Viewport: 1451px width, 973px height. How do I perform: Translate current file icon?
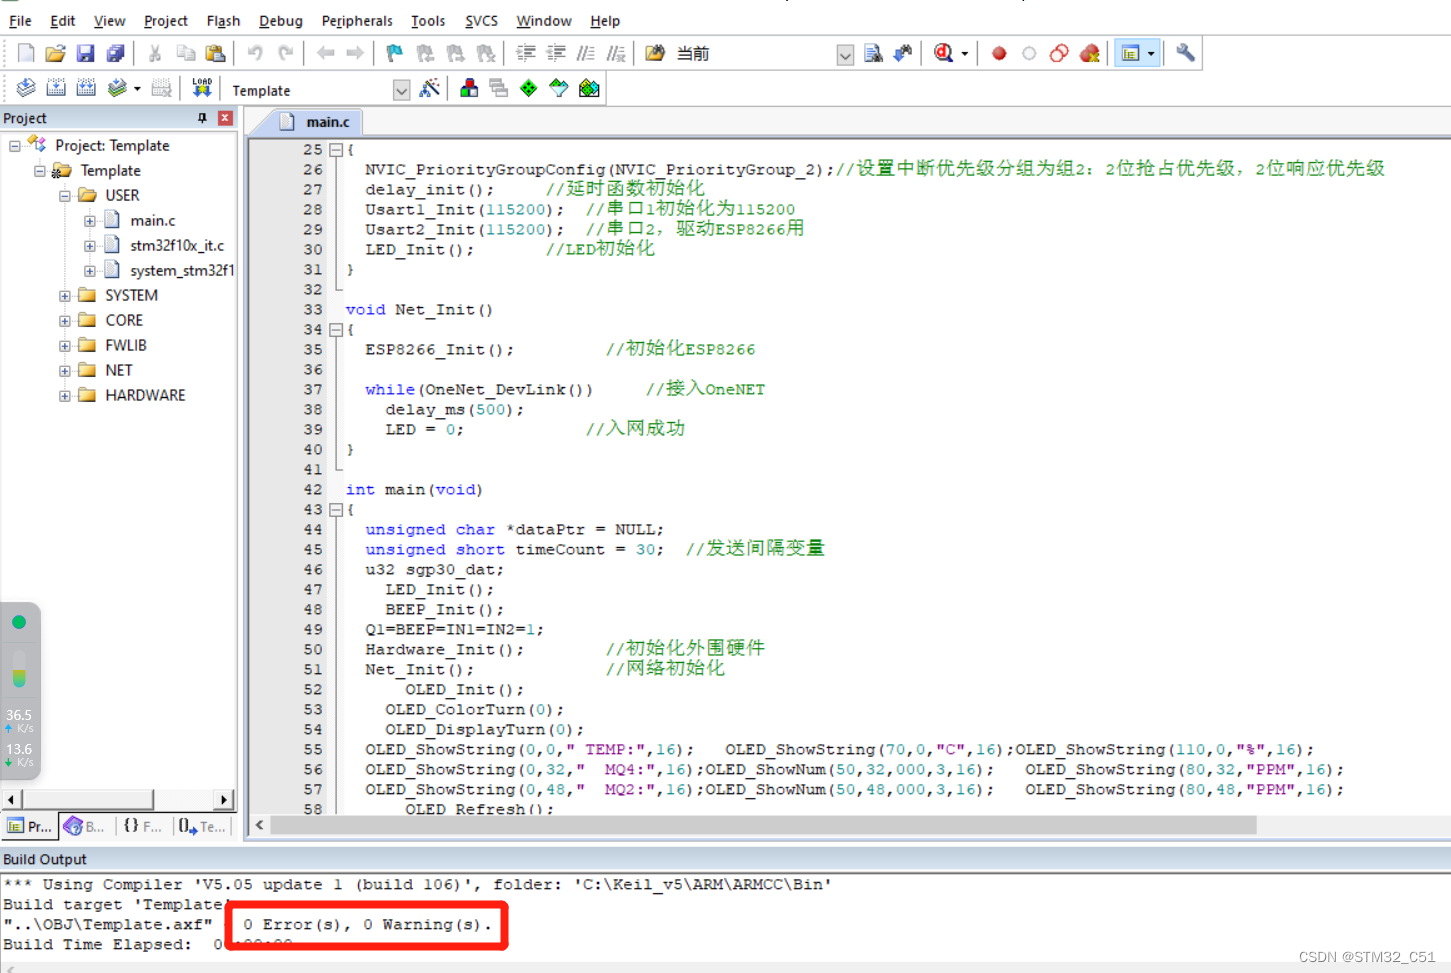tap(26, 88)
